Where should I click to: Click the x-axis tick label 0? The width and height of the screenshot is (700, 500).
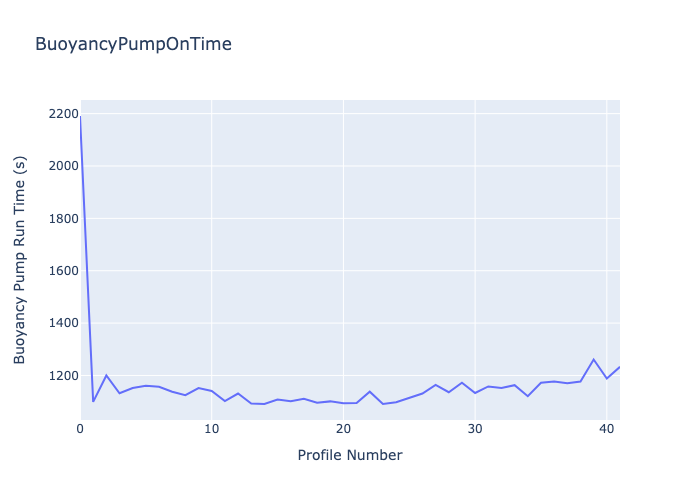click(x=80, y=429)
